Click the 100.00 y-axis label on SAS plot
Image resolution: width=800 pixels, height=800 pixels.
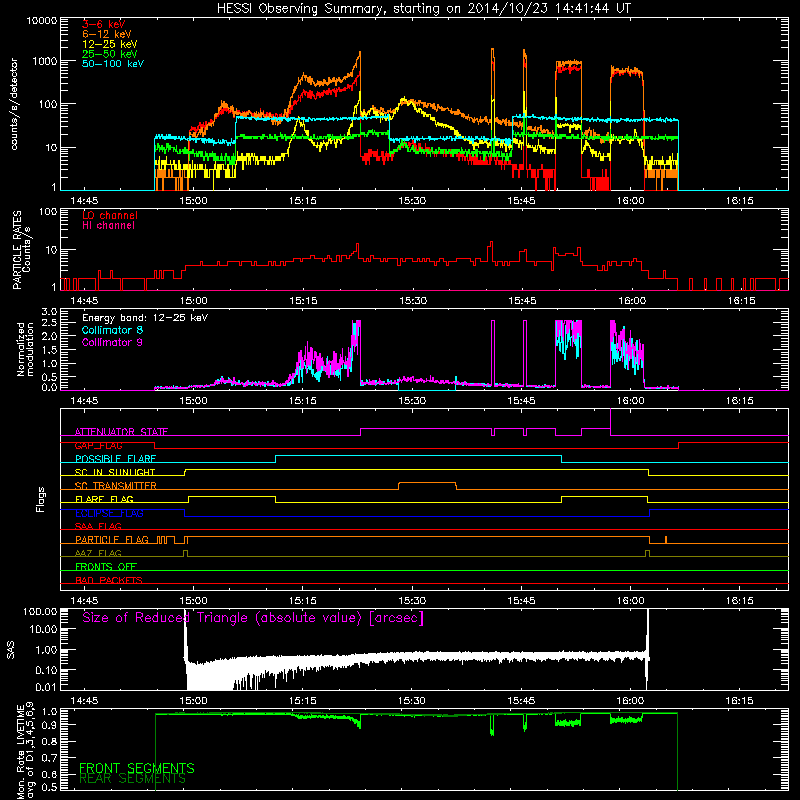tap(40, 611)
